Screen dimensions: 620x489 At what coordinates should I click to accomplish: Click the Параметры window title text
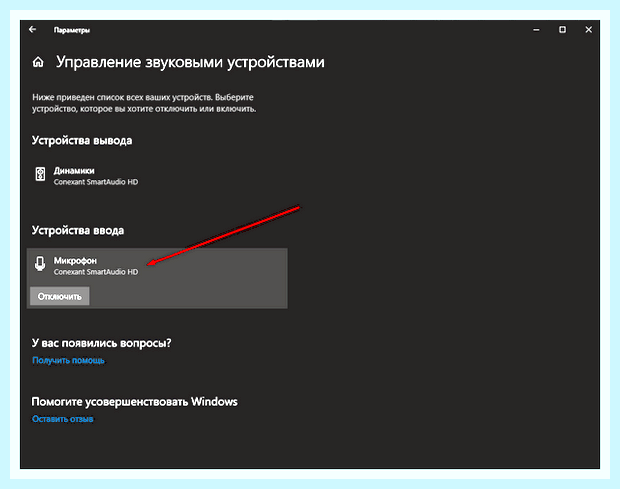click(x=72, y=30)
